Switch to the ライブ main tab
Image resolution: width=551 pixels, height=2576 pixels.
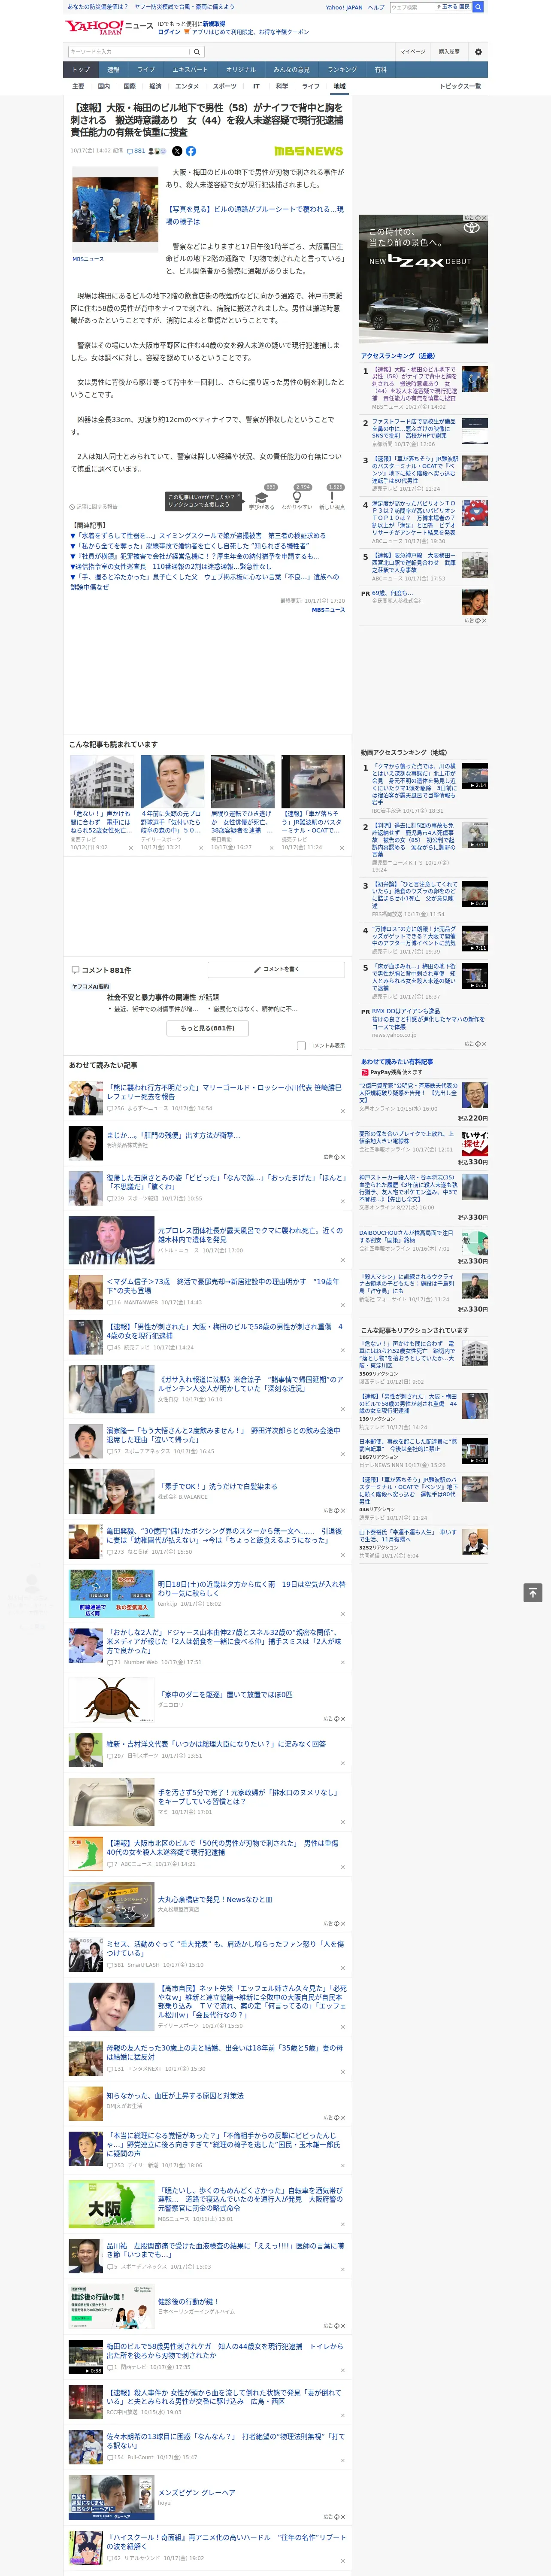[x=146, y=70]
